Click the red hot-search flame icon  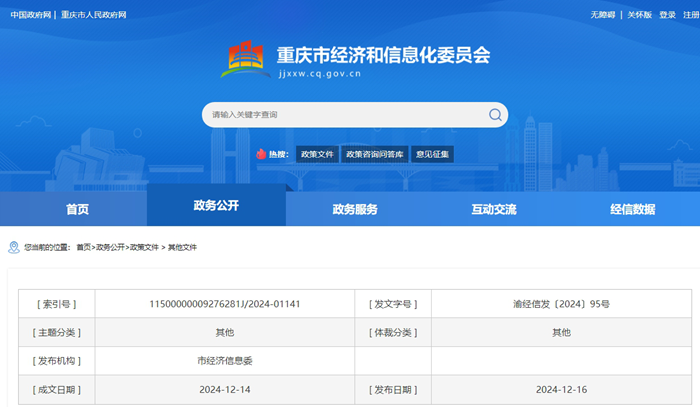(x=261, y=154)
